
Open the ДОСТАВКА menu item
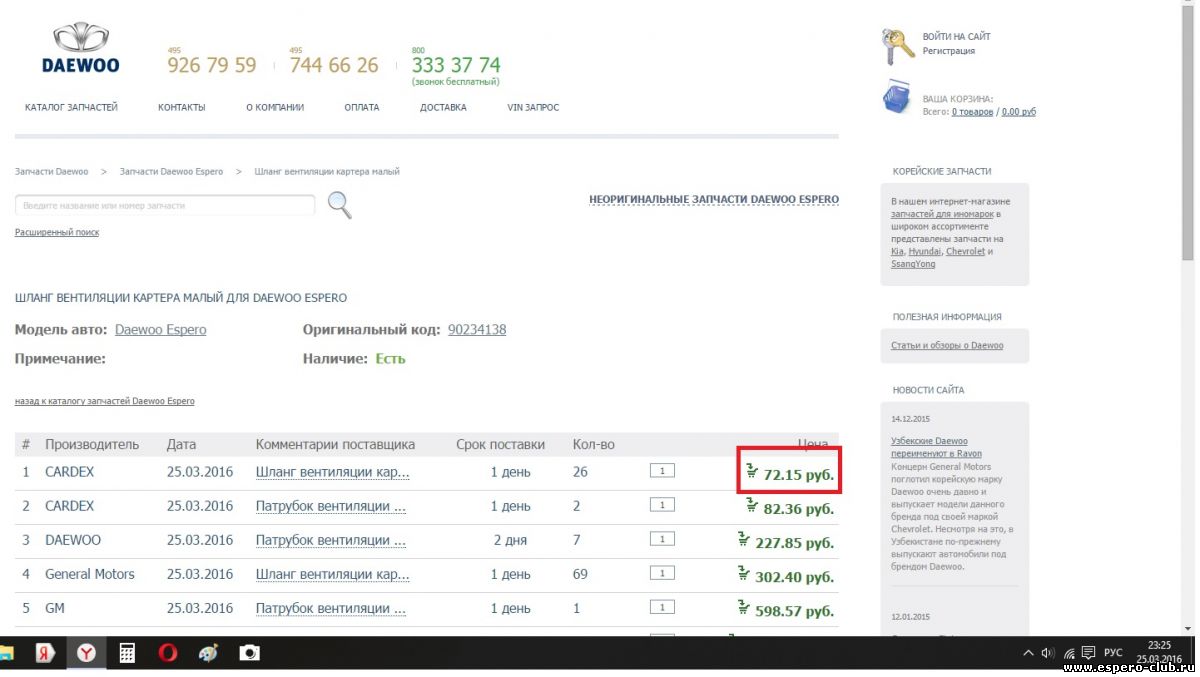click(443, 107)
